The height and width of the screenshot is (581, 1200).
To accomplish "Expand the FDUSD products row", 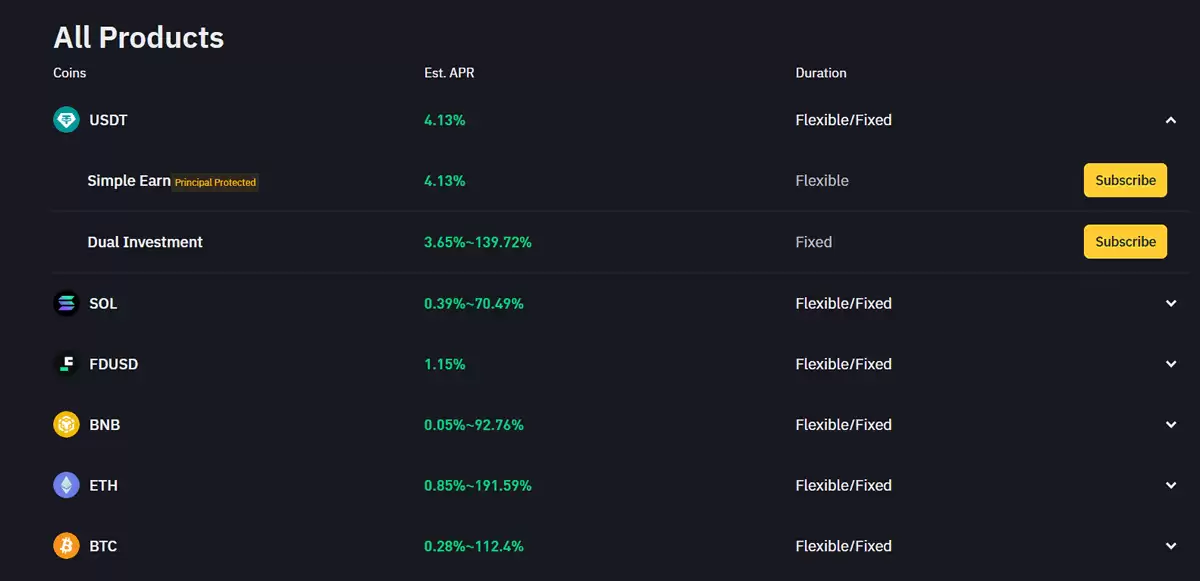I will click(1171, 364).
